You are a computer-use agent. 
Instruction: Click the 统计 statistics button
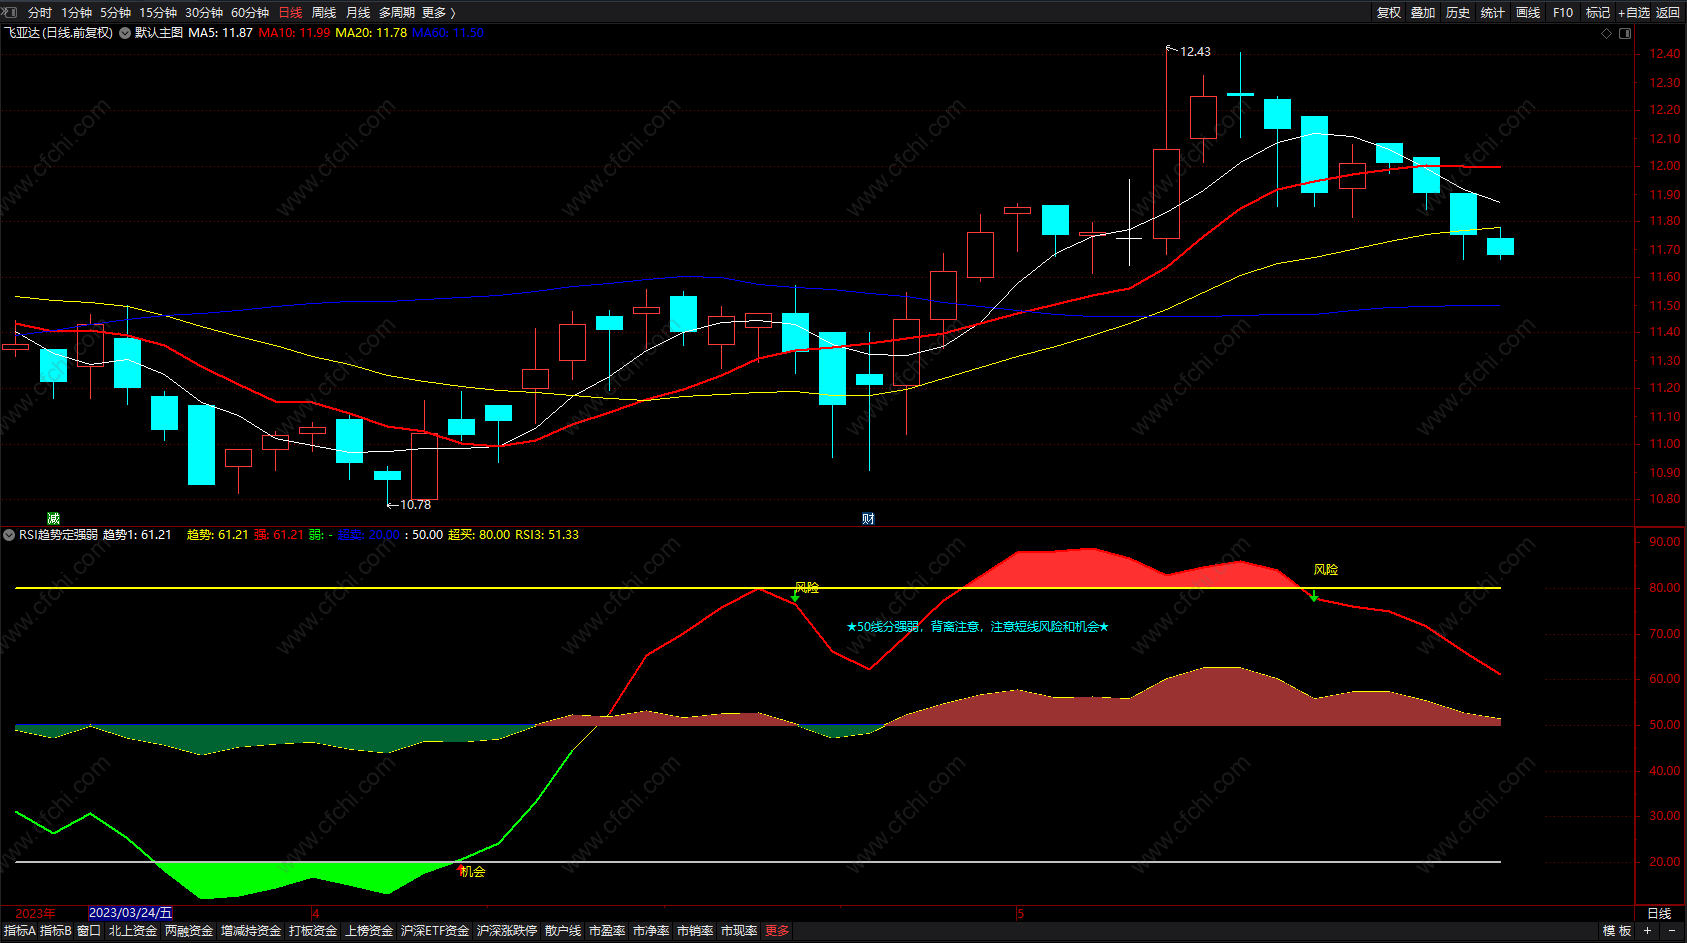[1493, 13]
